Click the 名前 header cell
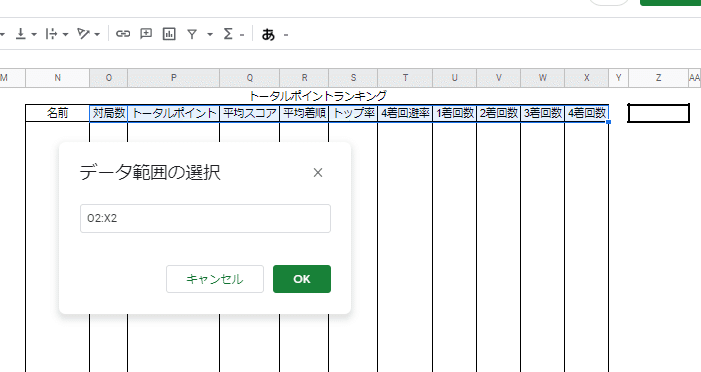This screenshot has height=372, width=701. pos(58,113)
